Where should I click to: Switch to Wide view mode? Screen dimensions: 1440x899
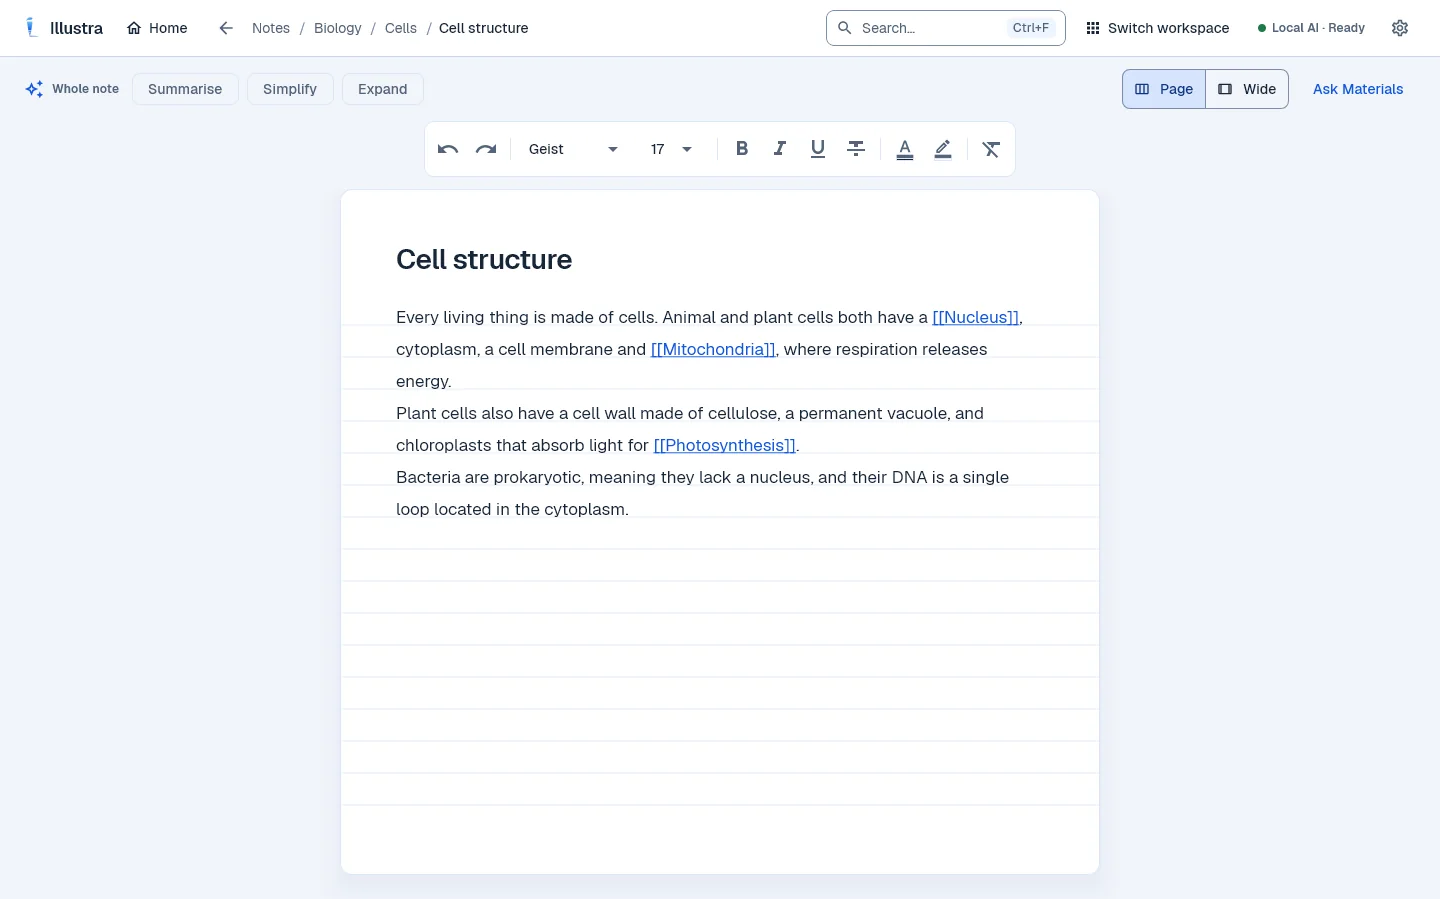click(1247, 89)
